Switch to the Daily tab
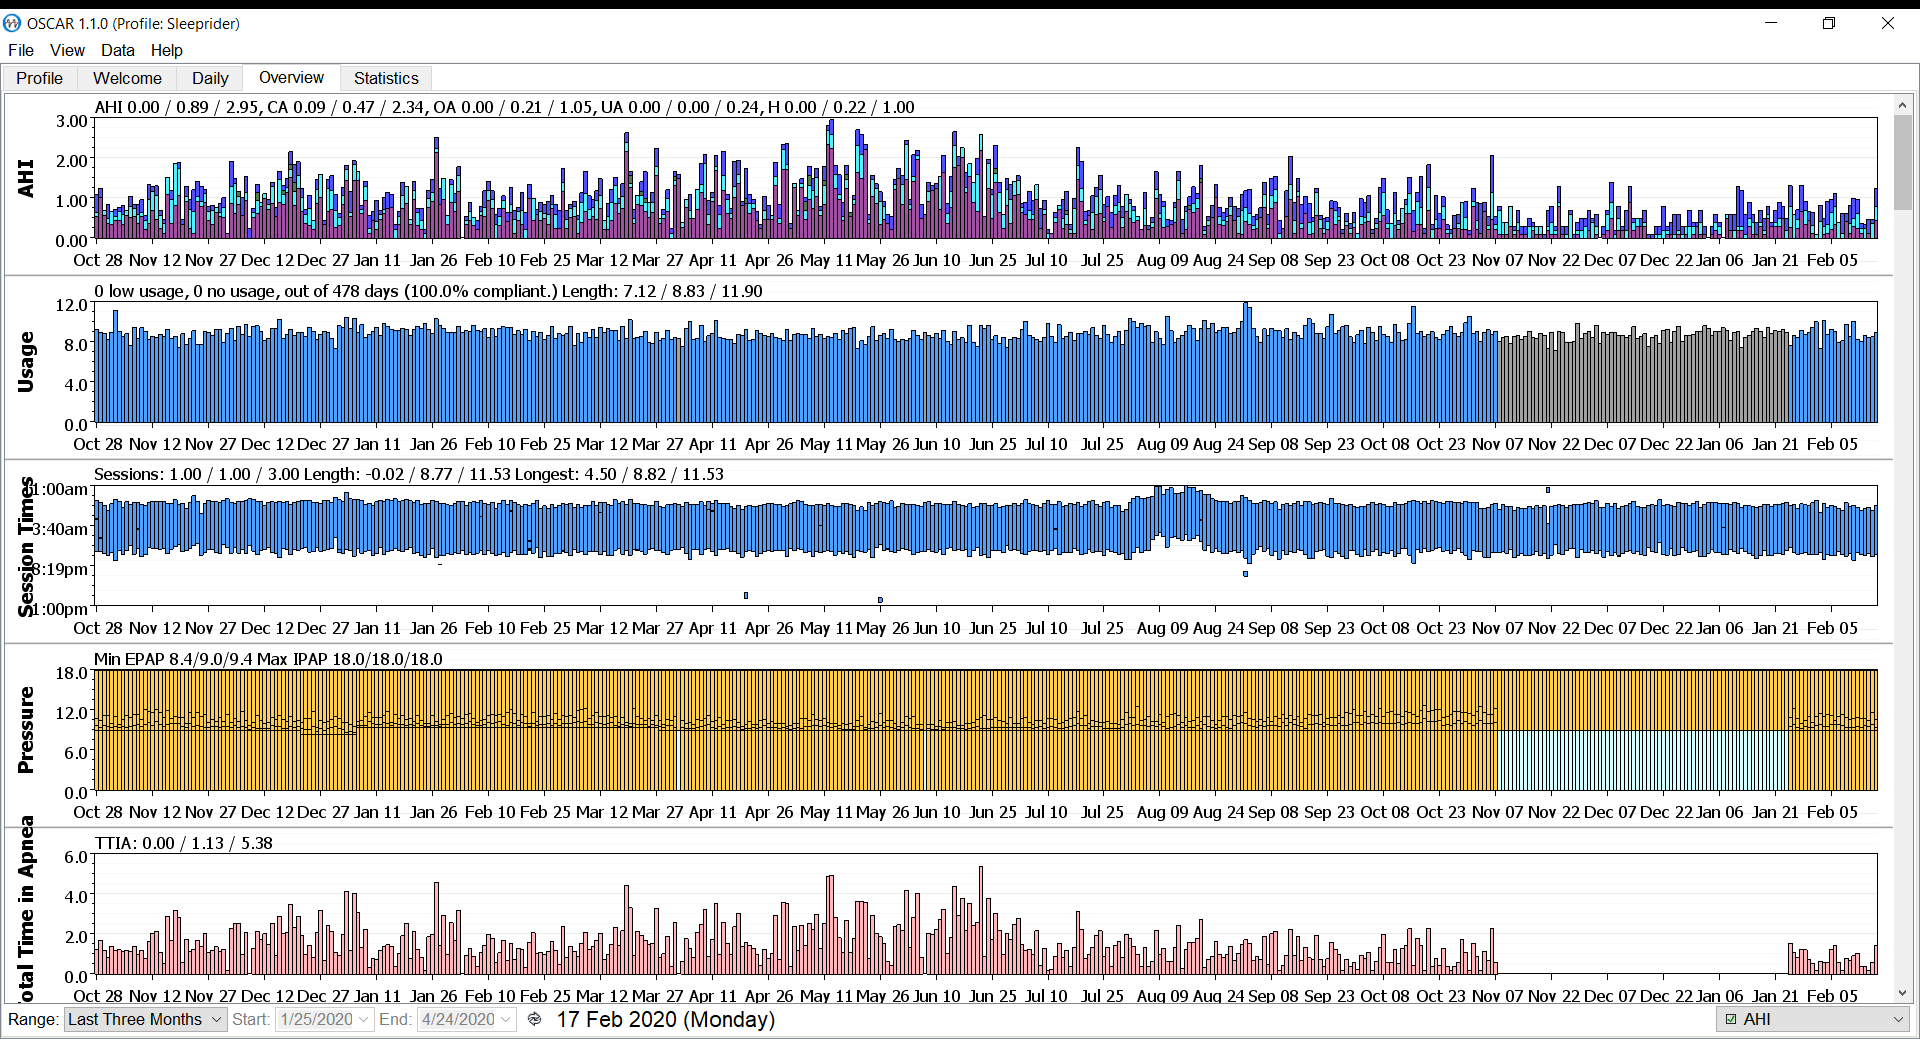The width and height of the screenshot is (1920, 1039). pyautogui.click(x=210, y=78)
